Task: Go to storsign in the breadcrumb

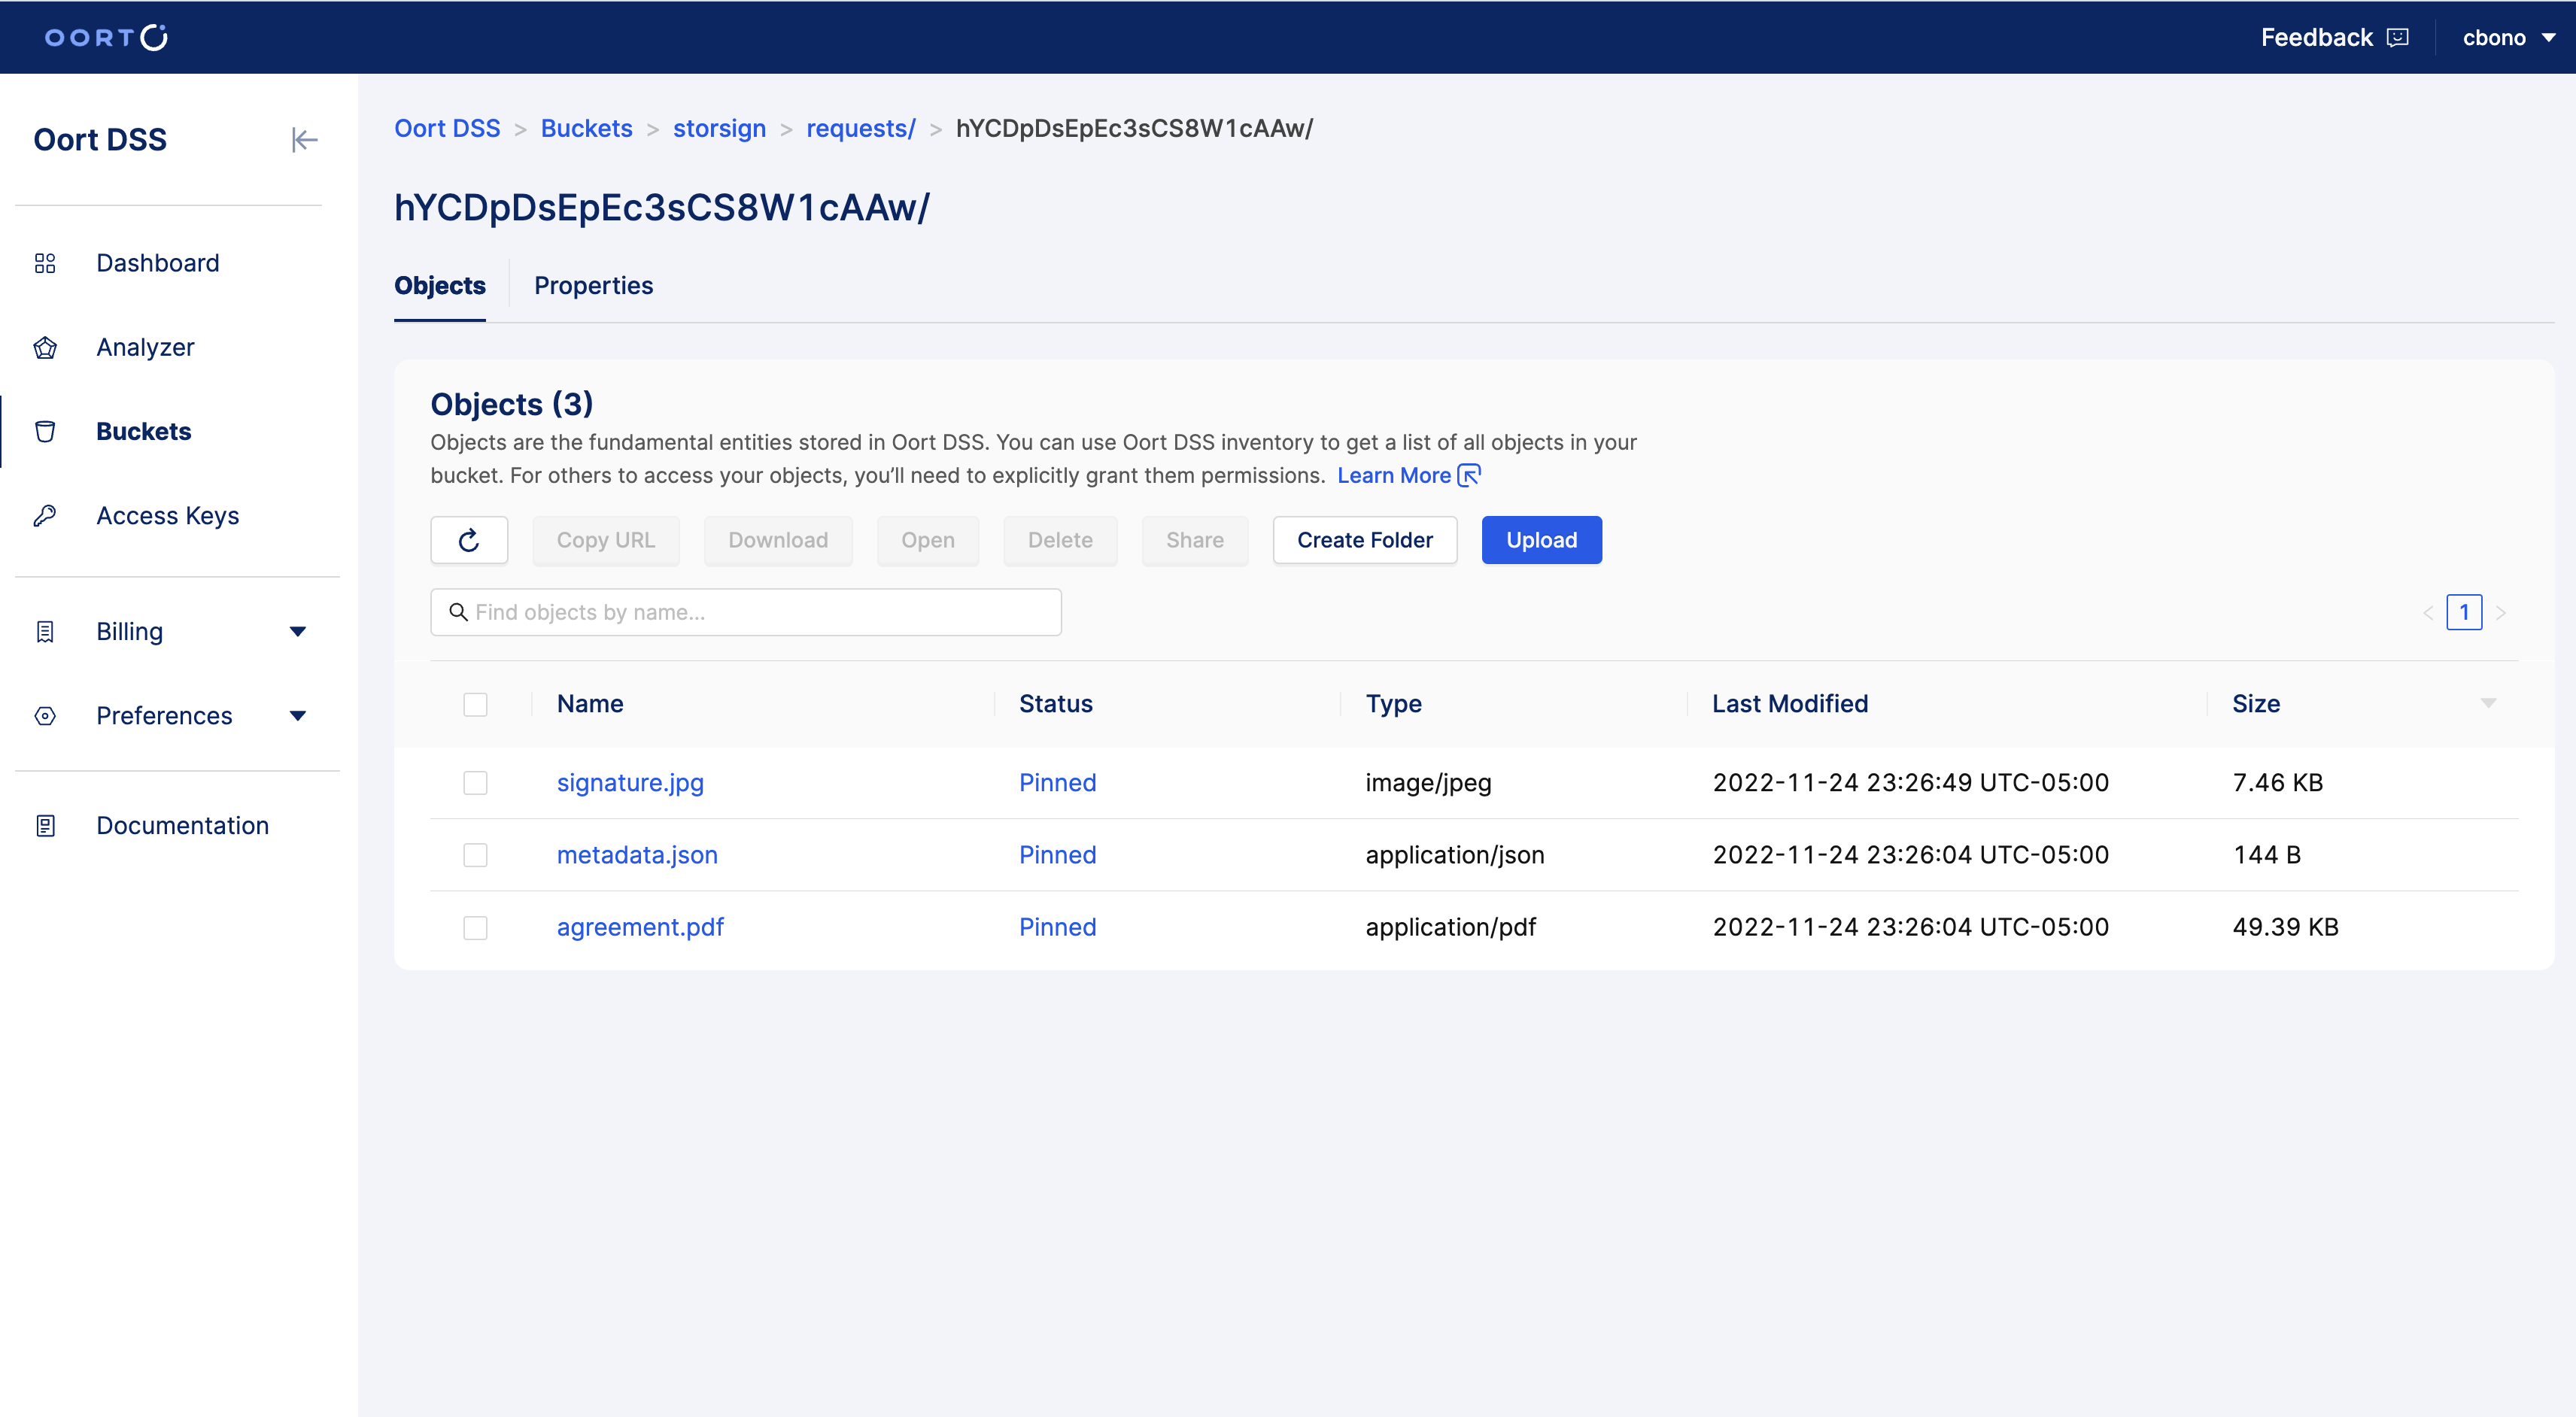Action: click(719, 128)
